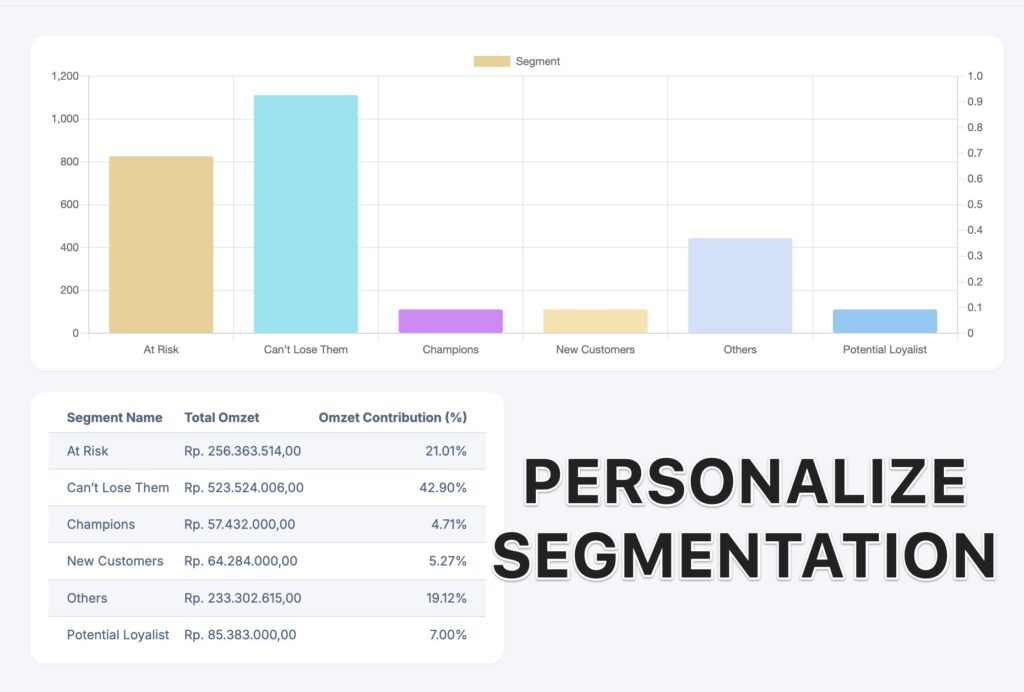The height and width of the screenshot is (692, 1024).
Task: Select the At Risk table row name
Action: click(88, 451)
